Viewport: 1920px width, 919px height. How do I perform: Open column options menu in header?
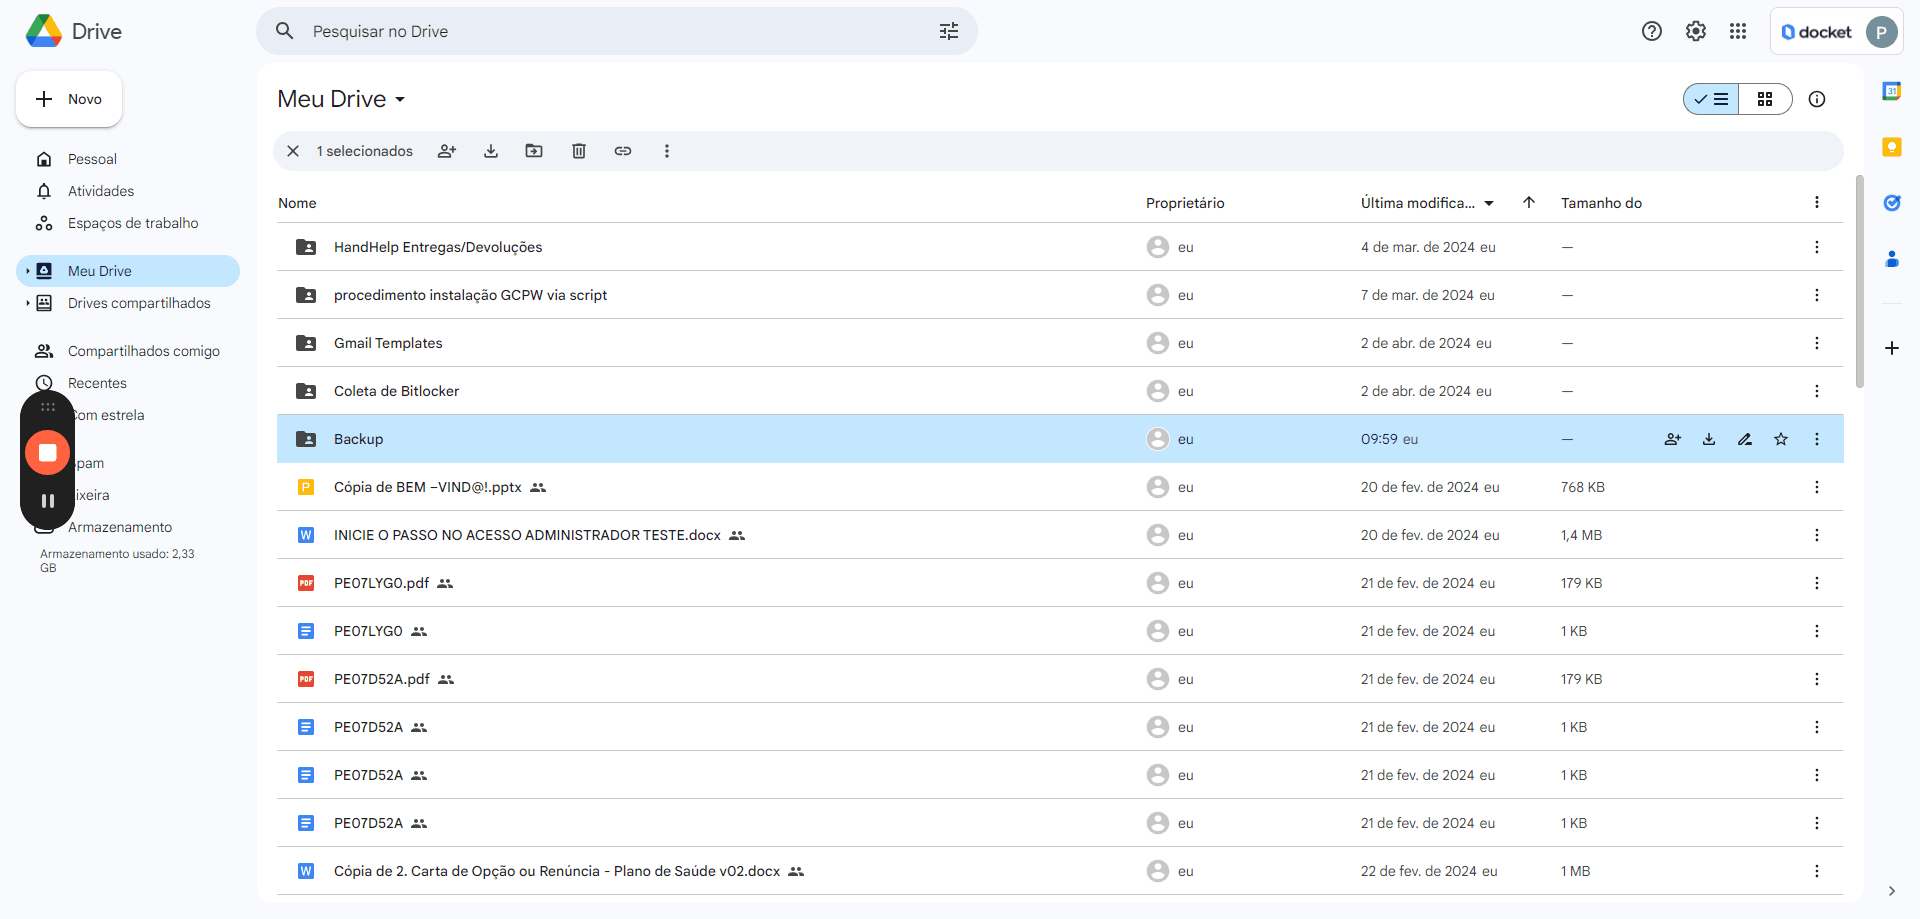[x=1817, y=202]
